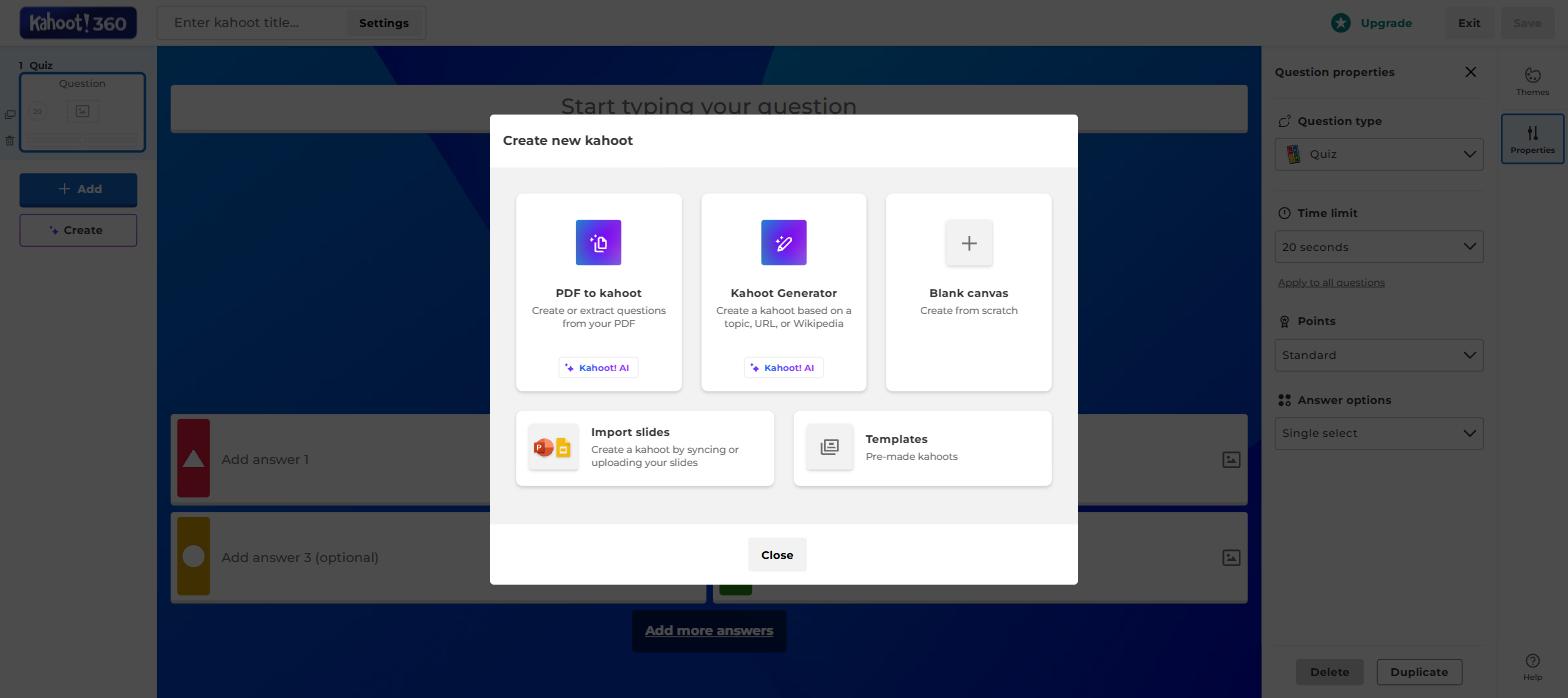1568x698 pixels.
Task: Click the Blank canvas plus icon
Action: (968, 242)
